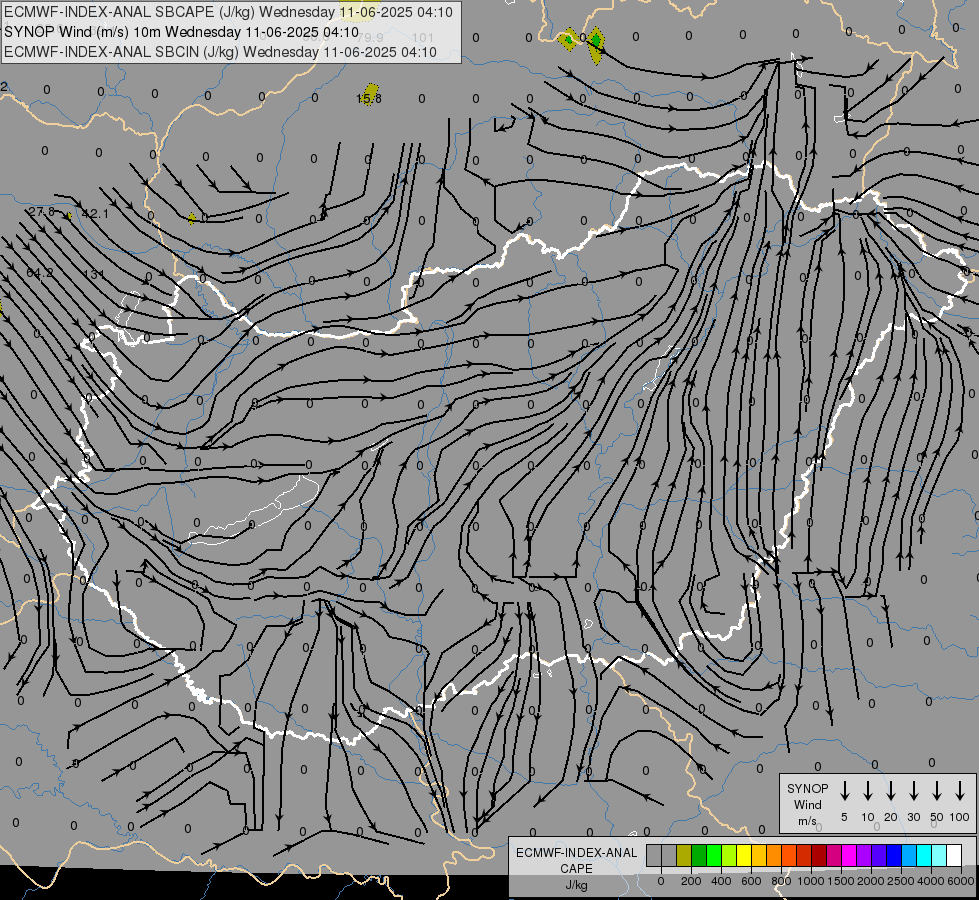This screenshot has width=979, height=900.
Task: Click the 200 tick label on CAPE scale
Action: (x=691, y=881)
